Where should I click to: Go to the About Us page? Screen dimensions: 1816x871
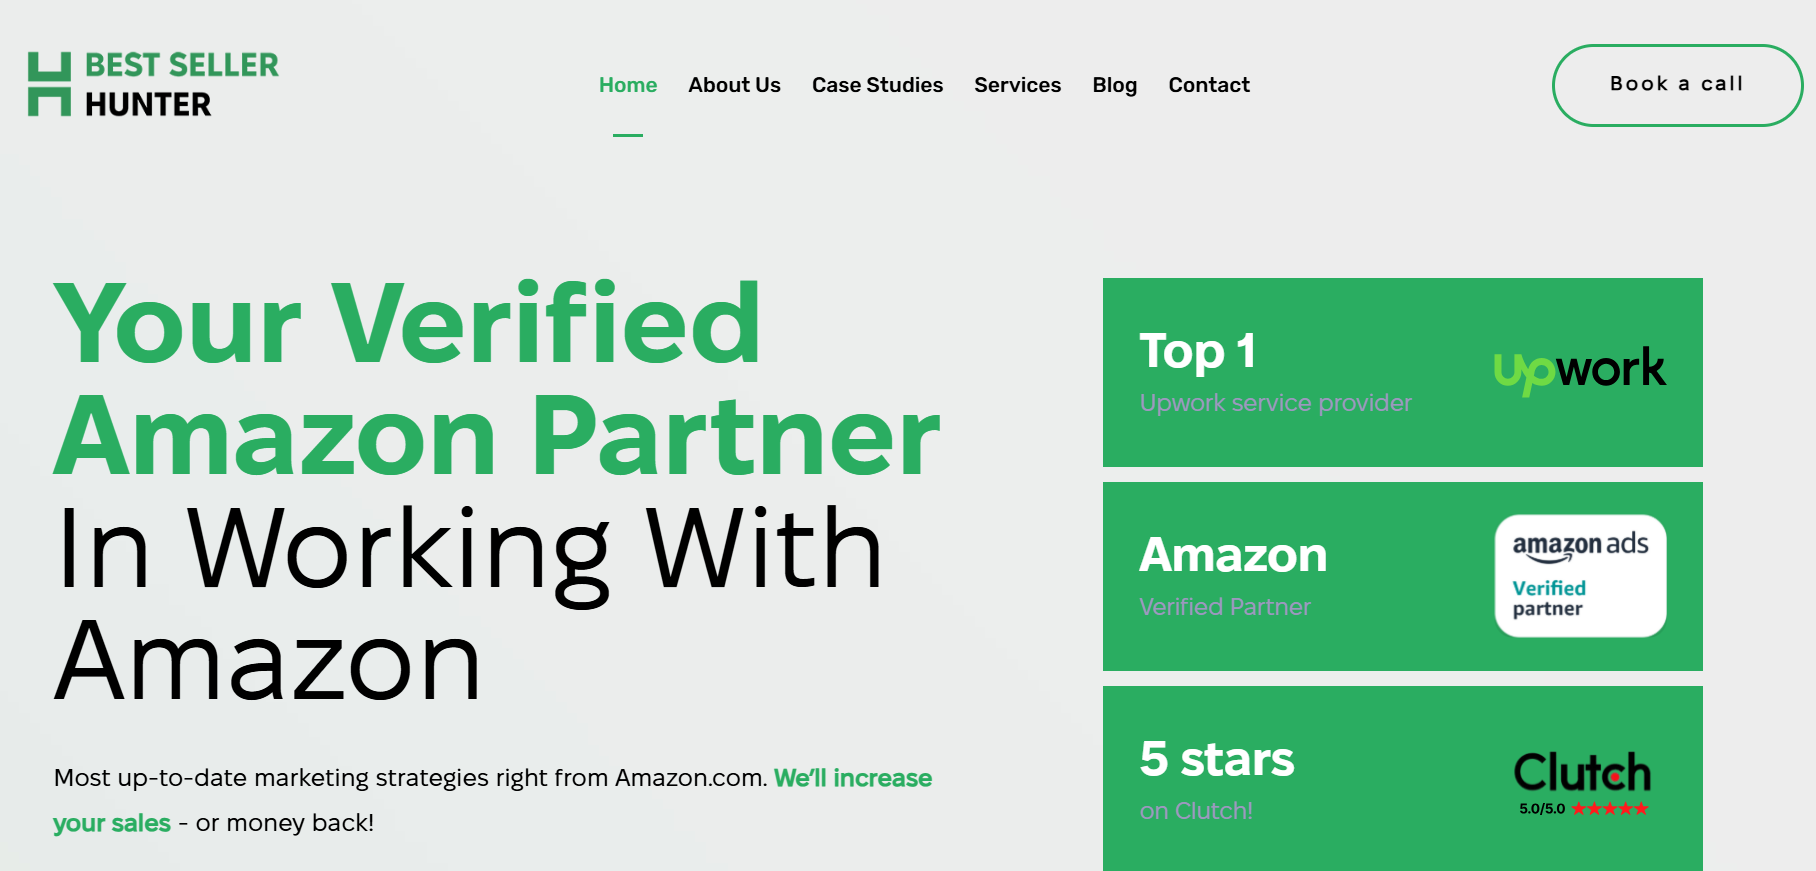pos(734,85)
